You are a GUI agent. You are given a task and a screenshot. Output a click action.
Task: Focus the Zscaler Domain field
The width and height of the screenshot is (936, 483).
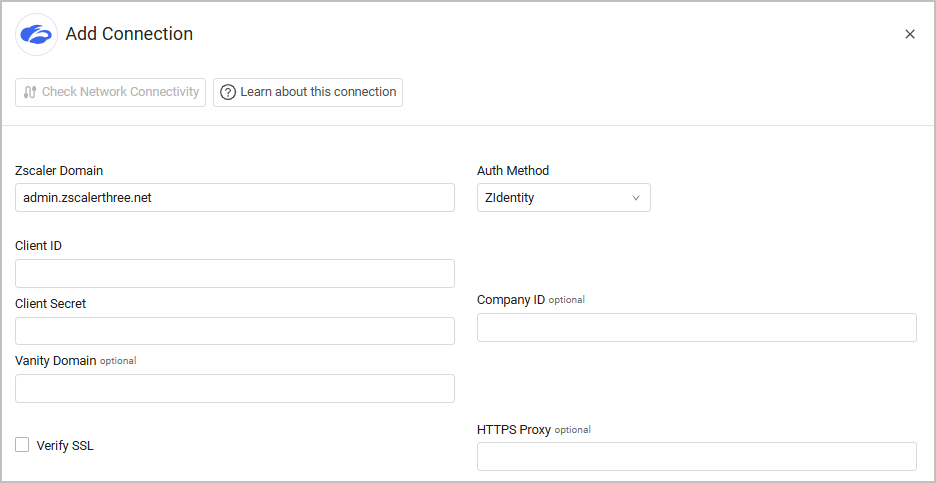pos(235,198)
